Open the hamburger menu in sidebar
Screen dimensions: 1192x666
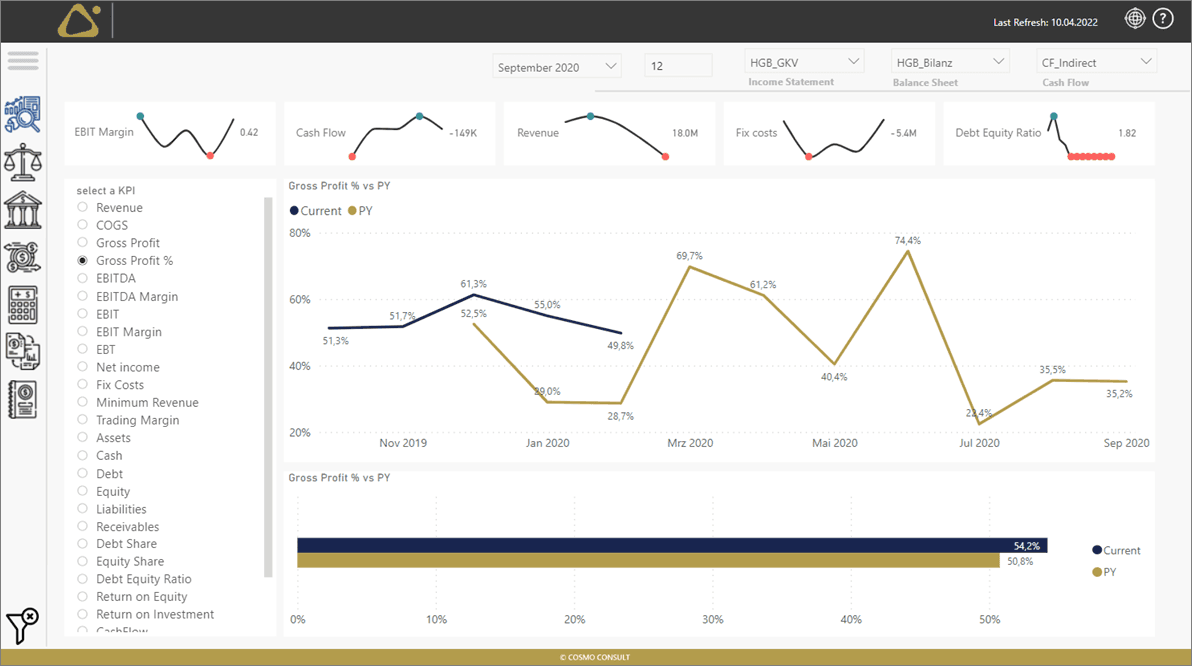tap(23, 61)
